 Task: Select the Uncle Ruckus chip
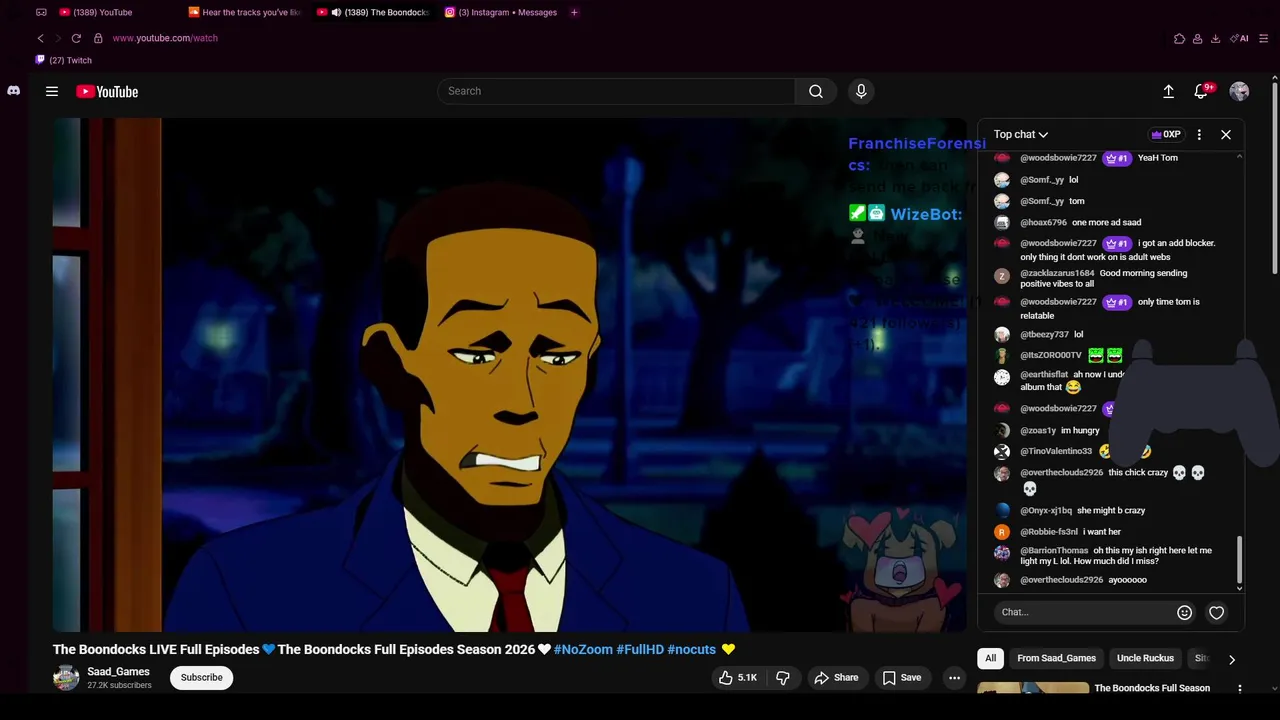coord(1145,658)
